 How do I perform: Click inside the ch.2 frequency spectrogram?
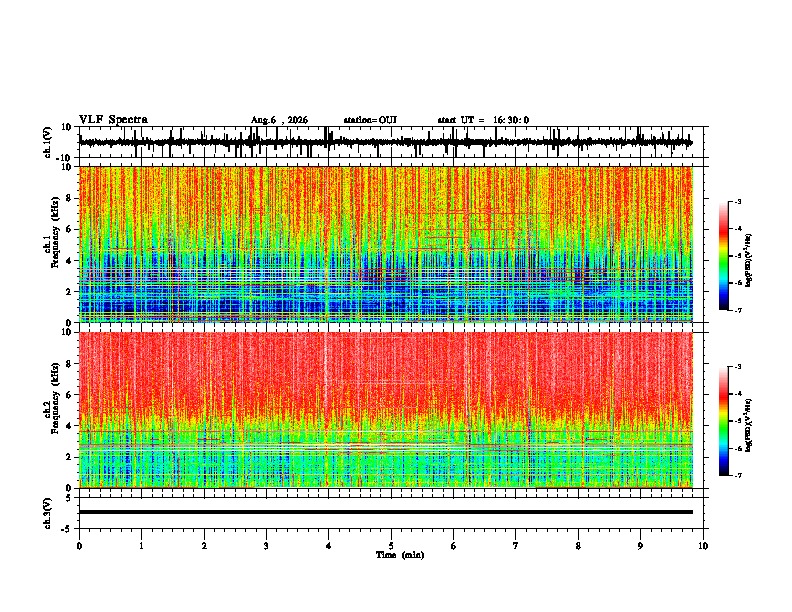coord(386,410)
